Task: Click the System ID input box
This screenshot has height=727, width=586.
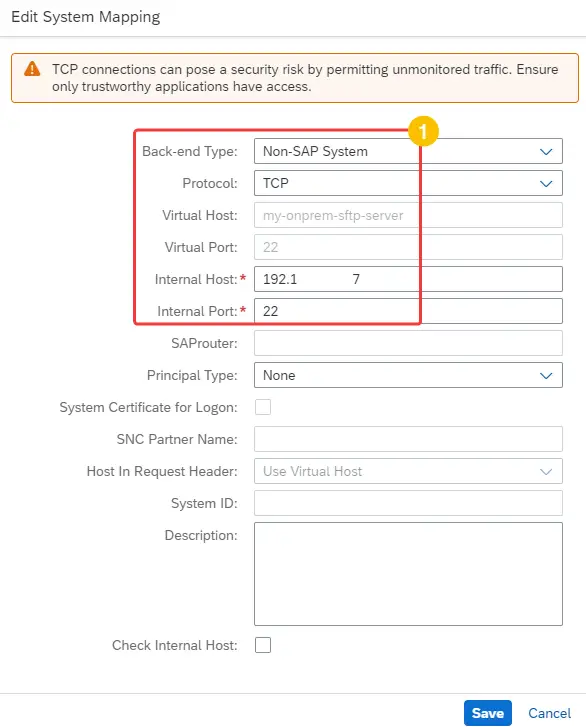Action: [408, 503]
